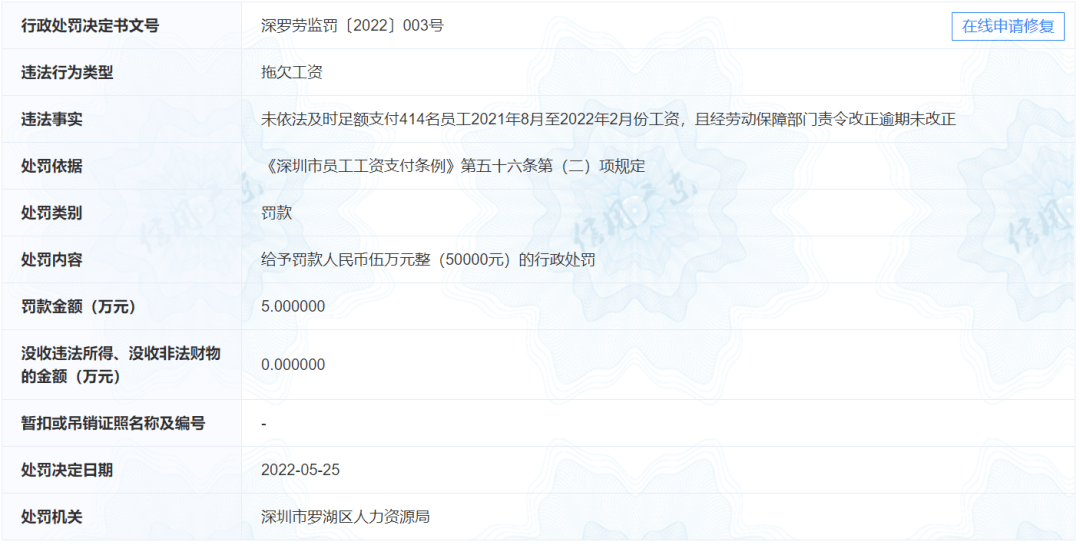The width and height of the screenshot is (1080, 545).
Task: Click the 行政处罚决定书文号 label
Action: coord(90,26)
